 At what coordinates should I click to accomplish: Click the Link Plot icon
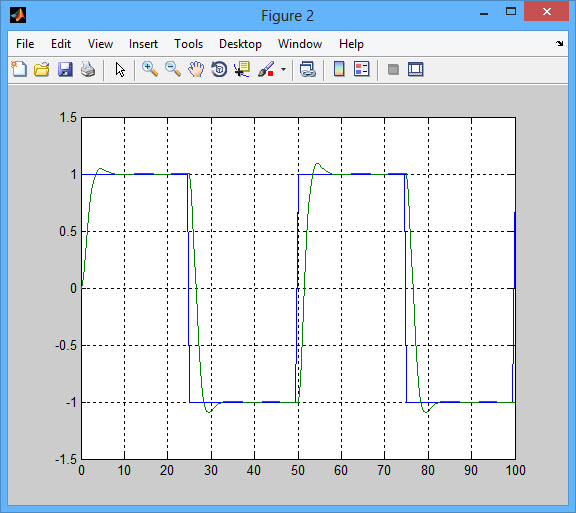307,69
